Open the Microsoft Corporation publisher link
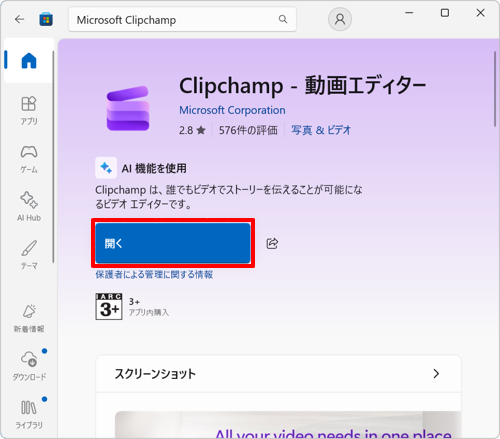The height and width of the screenshot is (439, 500). (x=232, y=110)
